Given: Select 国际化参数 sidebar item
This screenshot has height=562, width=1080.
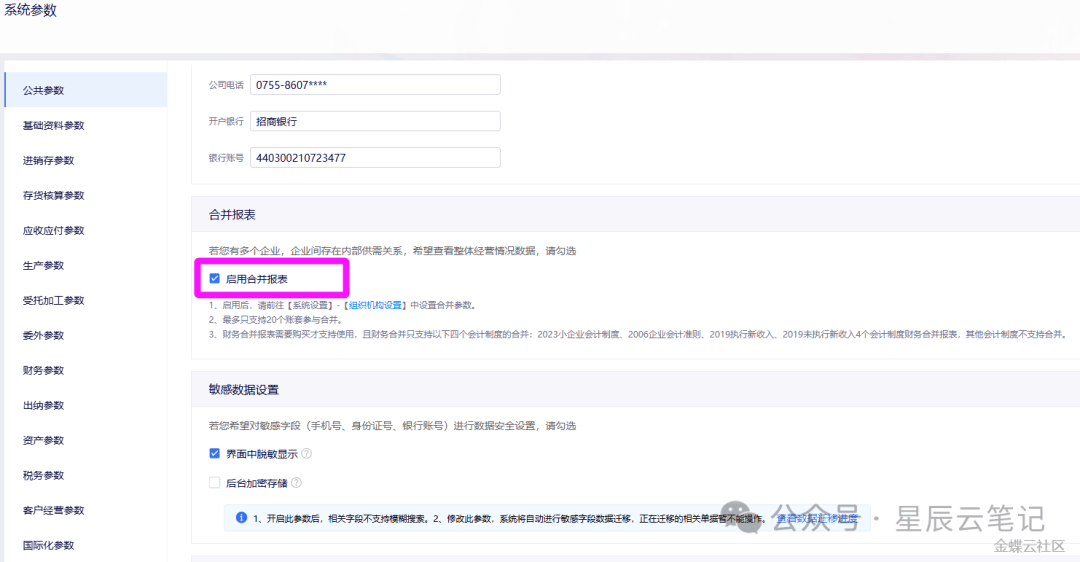Looking at the screenshot, I should tap(49, 545).
